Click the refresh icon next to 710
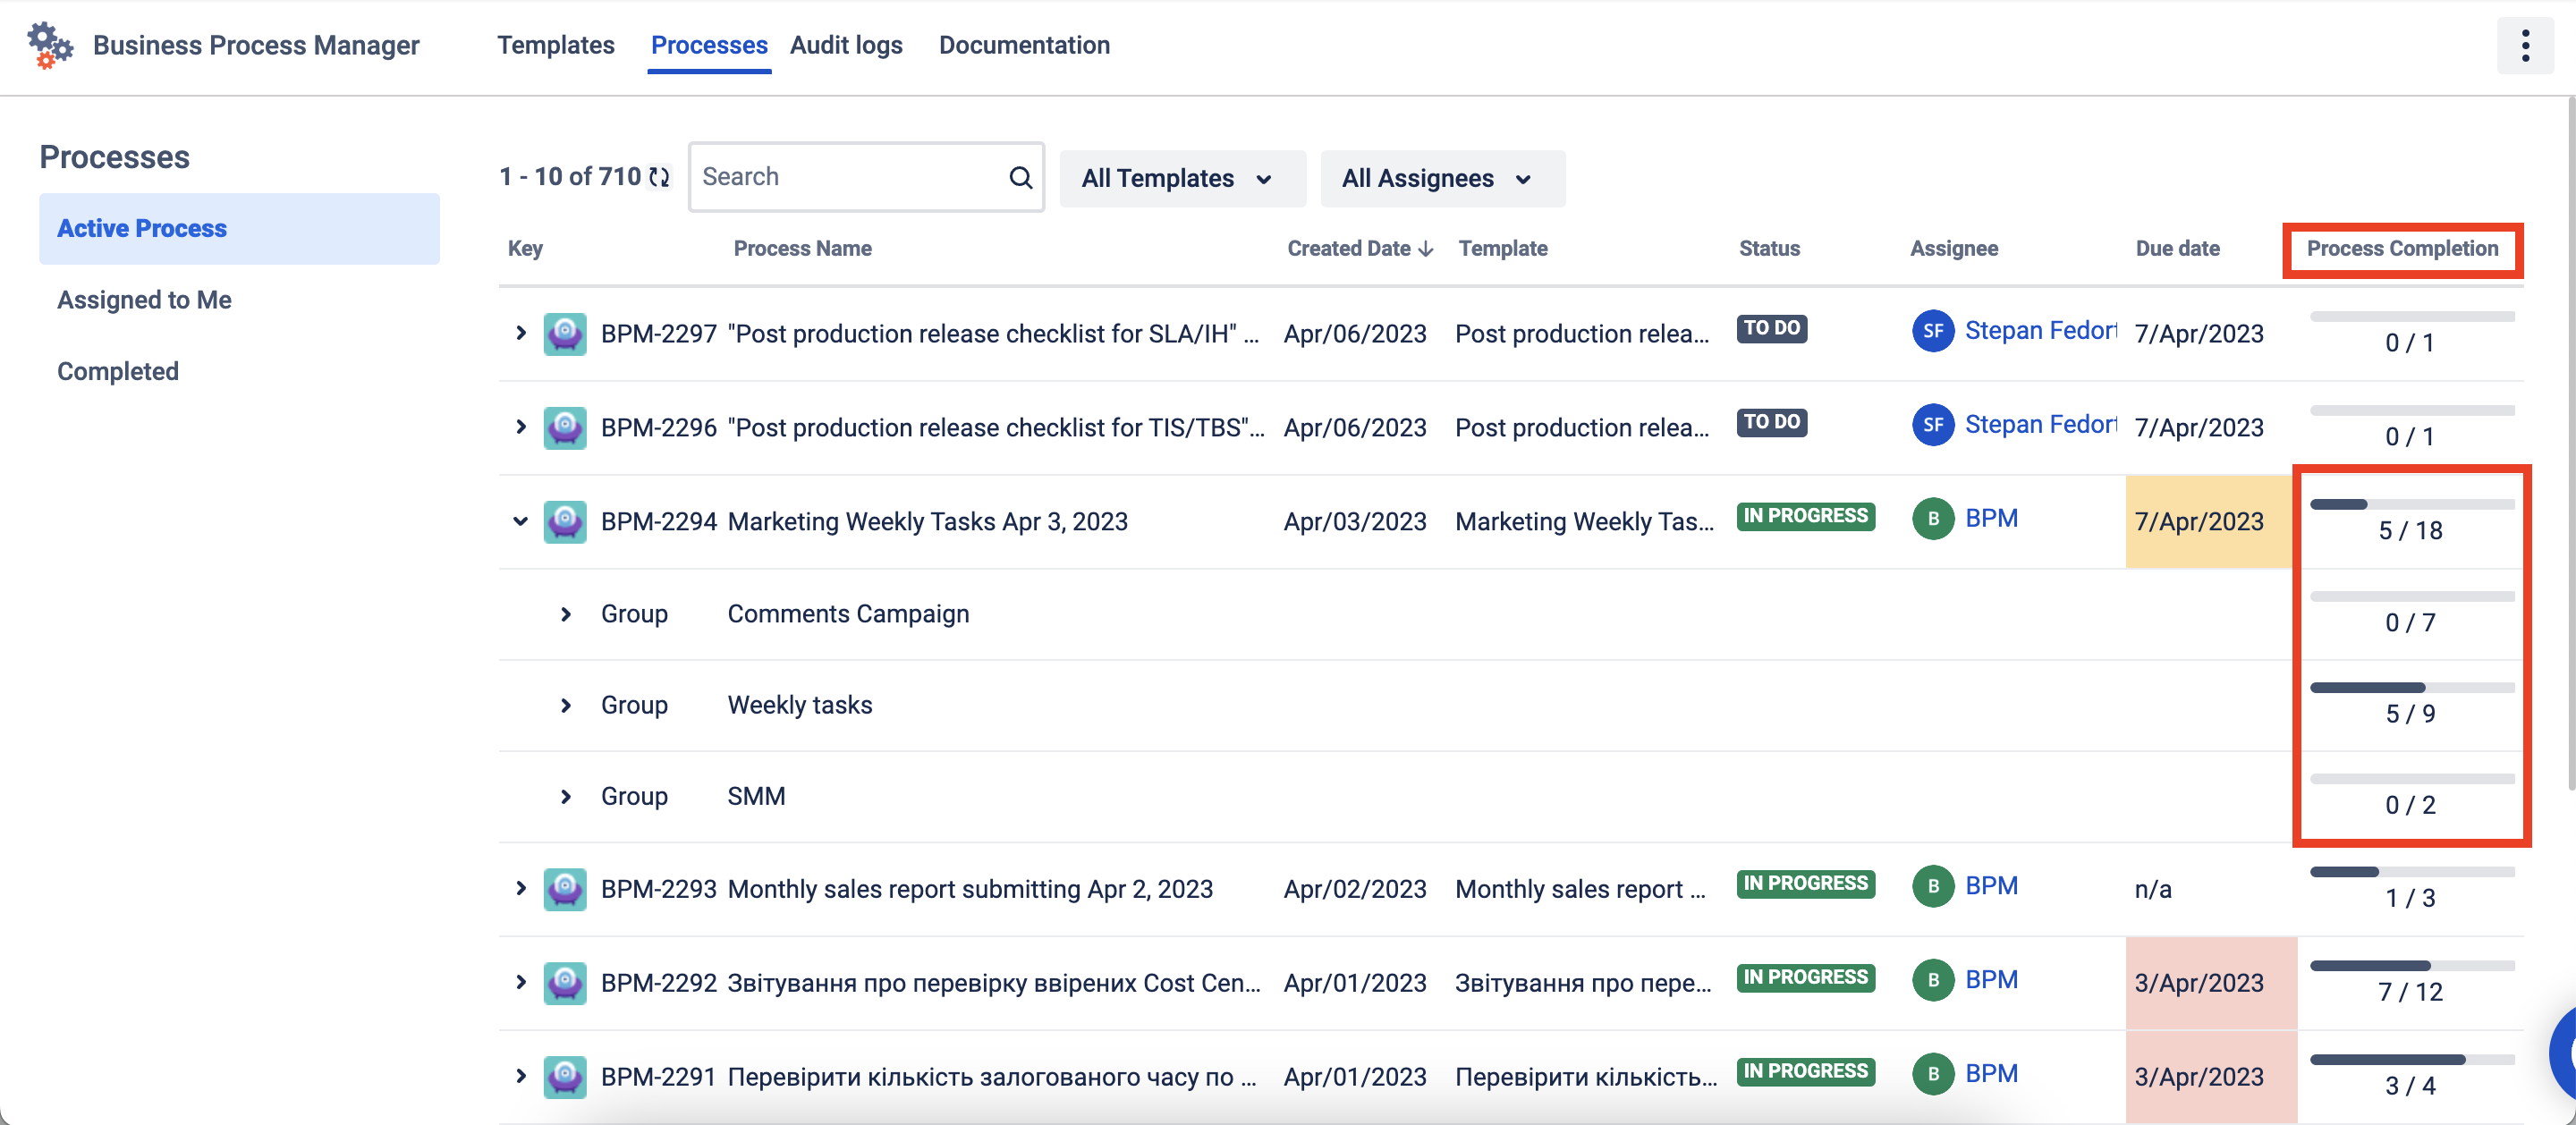This screenshot has height=1125, width=2576. pyautogui.click(x=659, y=177)
